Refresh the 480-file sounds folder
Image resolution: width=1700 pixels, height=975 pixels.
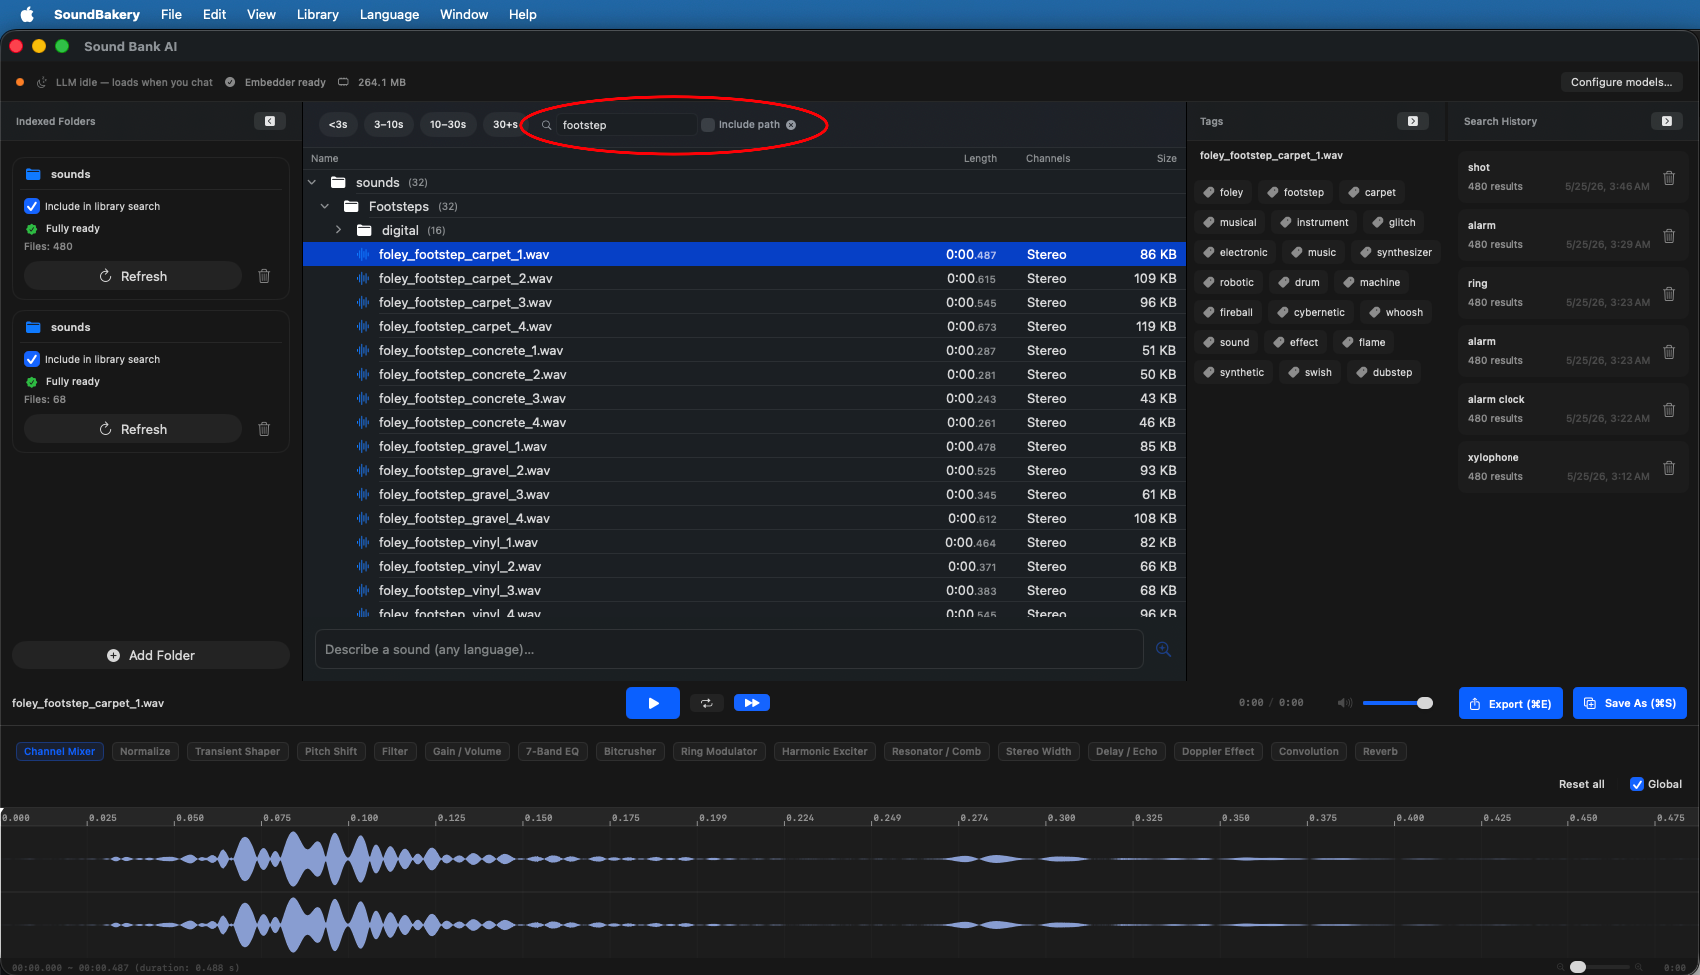pos(133,276)
